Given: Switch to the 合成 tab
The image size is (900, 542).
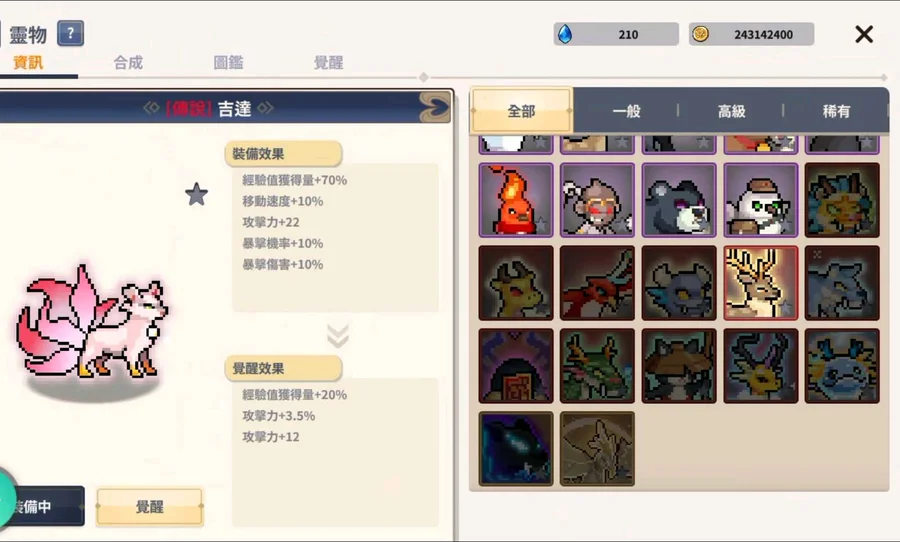Looking at the screenshot, I should pos(128,62).
